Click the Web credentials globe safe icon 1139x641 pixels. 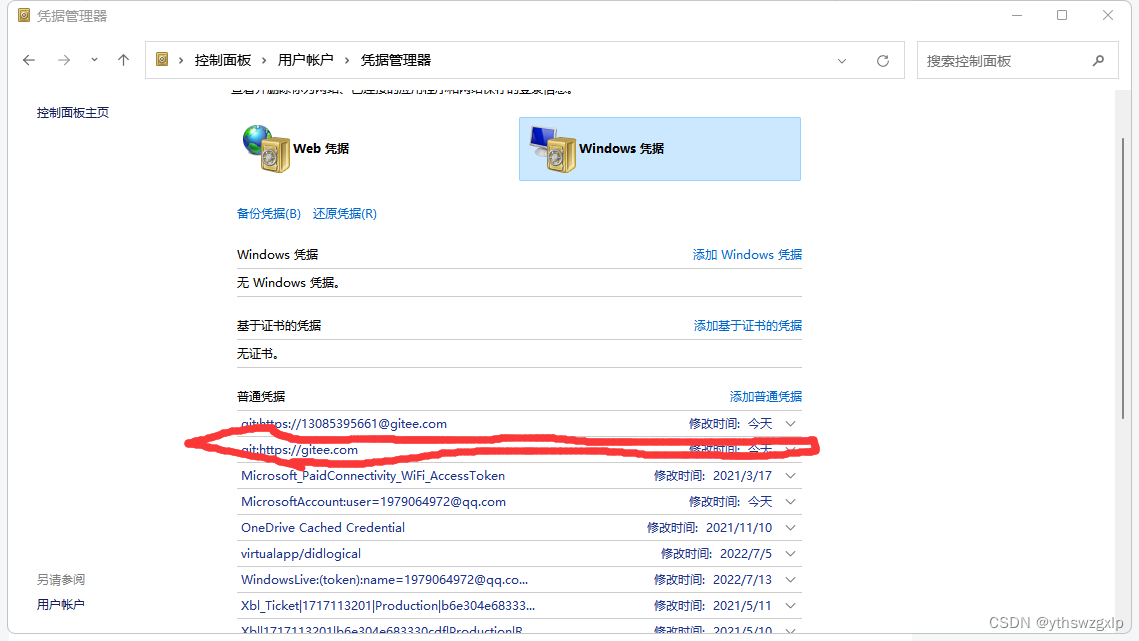click(266, 148)
